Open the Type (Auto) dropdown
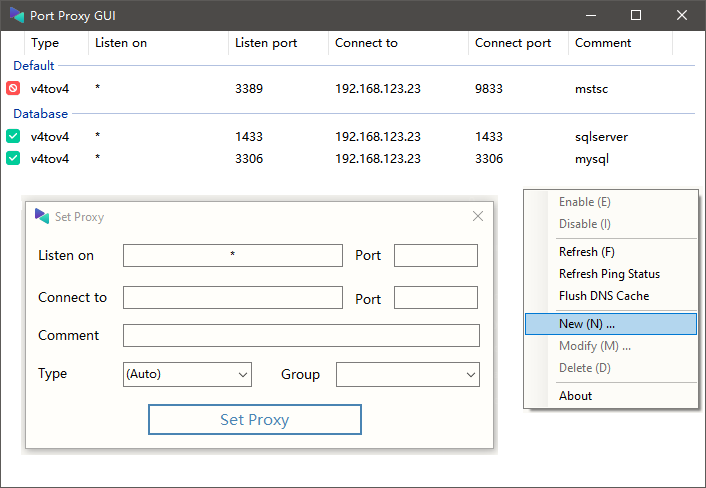The height and width of the screenshot is (488, 706). 187,375
